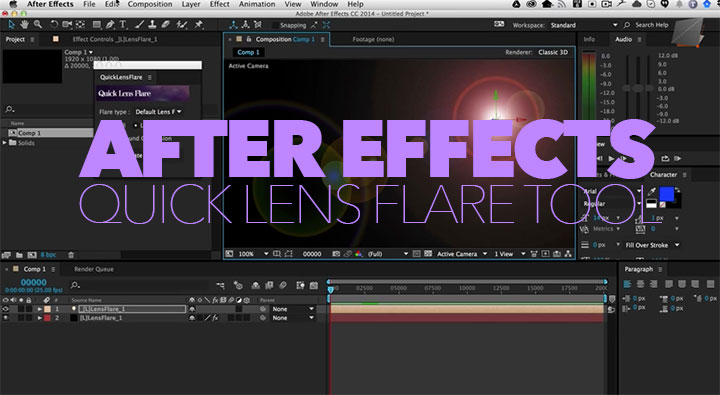Select the Rotation tool
The height and width of the screenshot is (395, 720).
54,24
